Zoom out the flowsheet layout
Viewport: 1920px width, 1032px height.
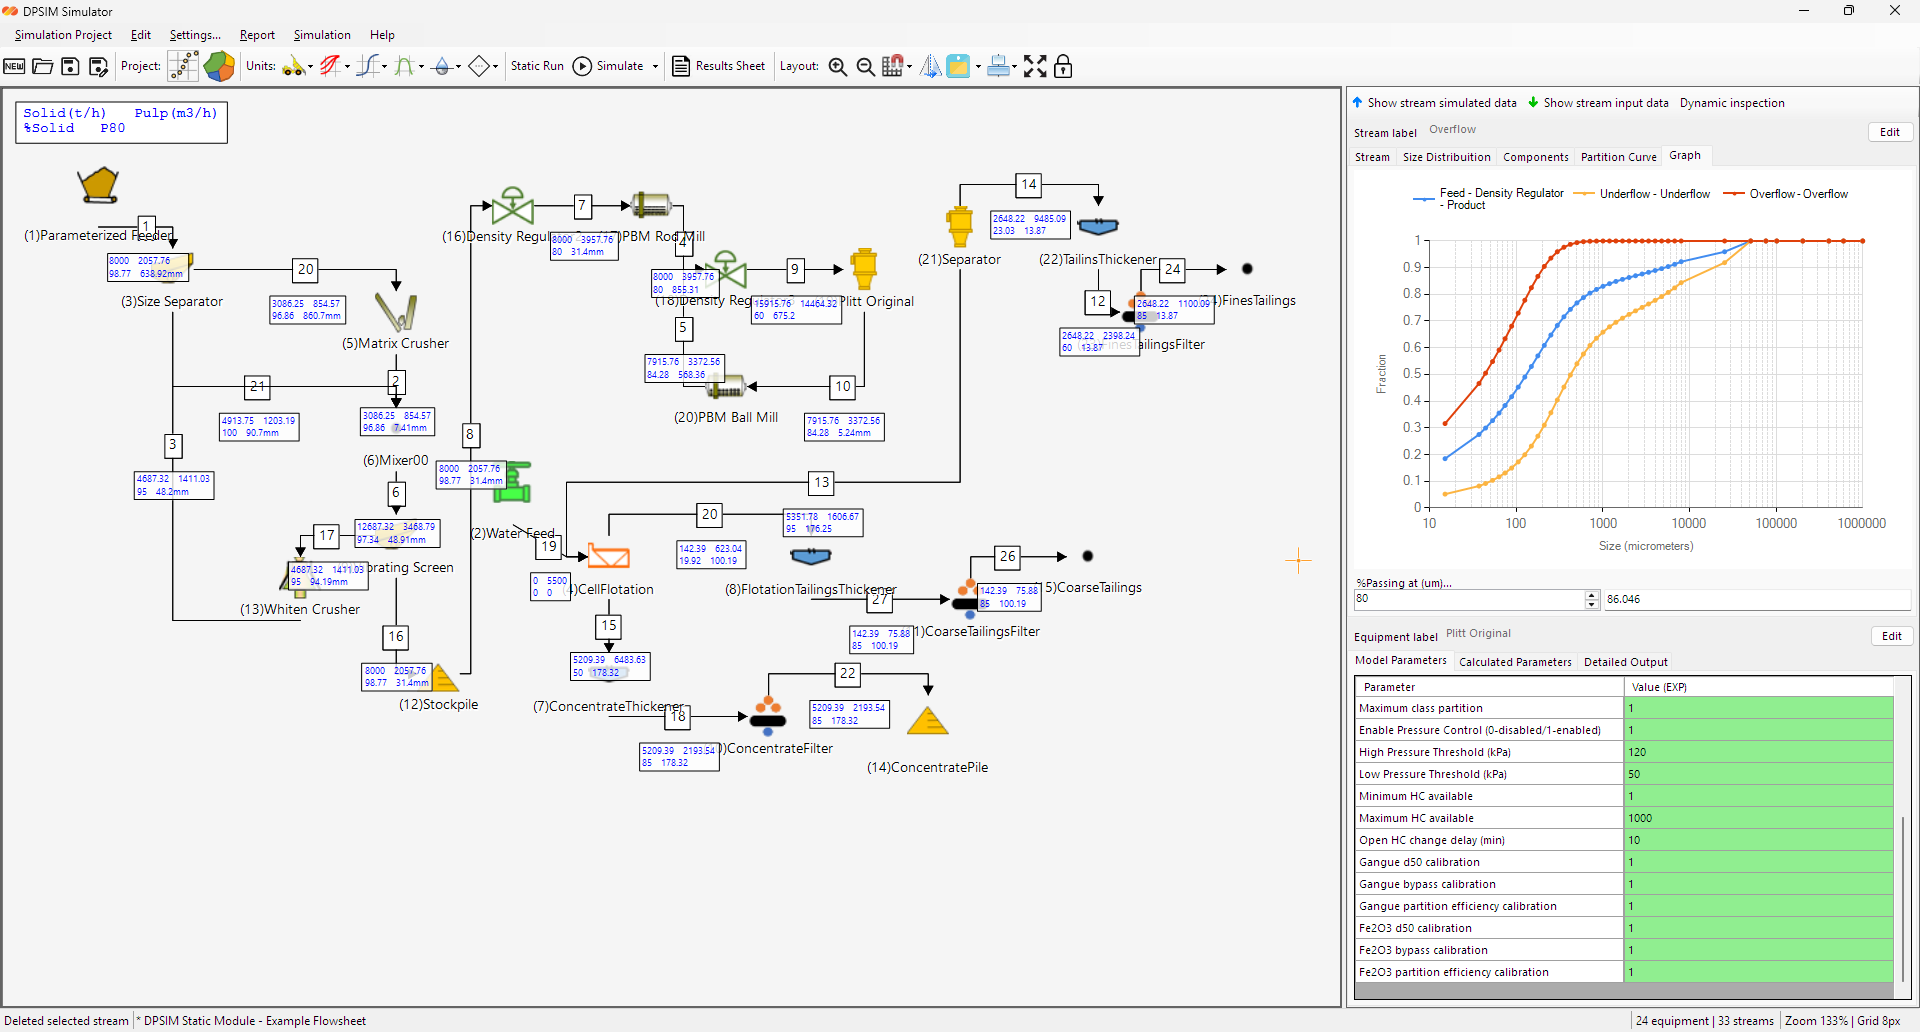[866, 67]
